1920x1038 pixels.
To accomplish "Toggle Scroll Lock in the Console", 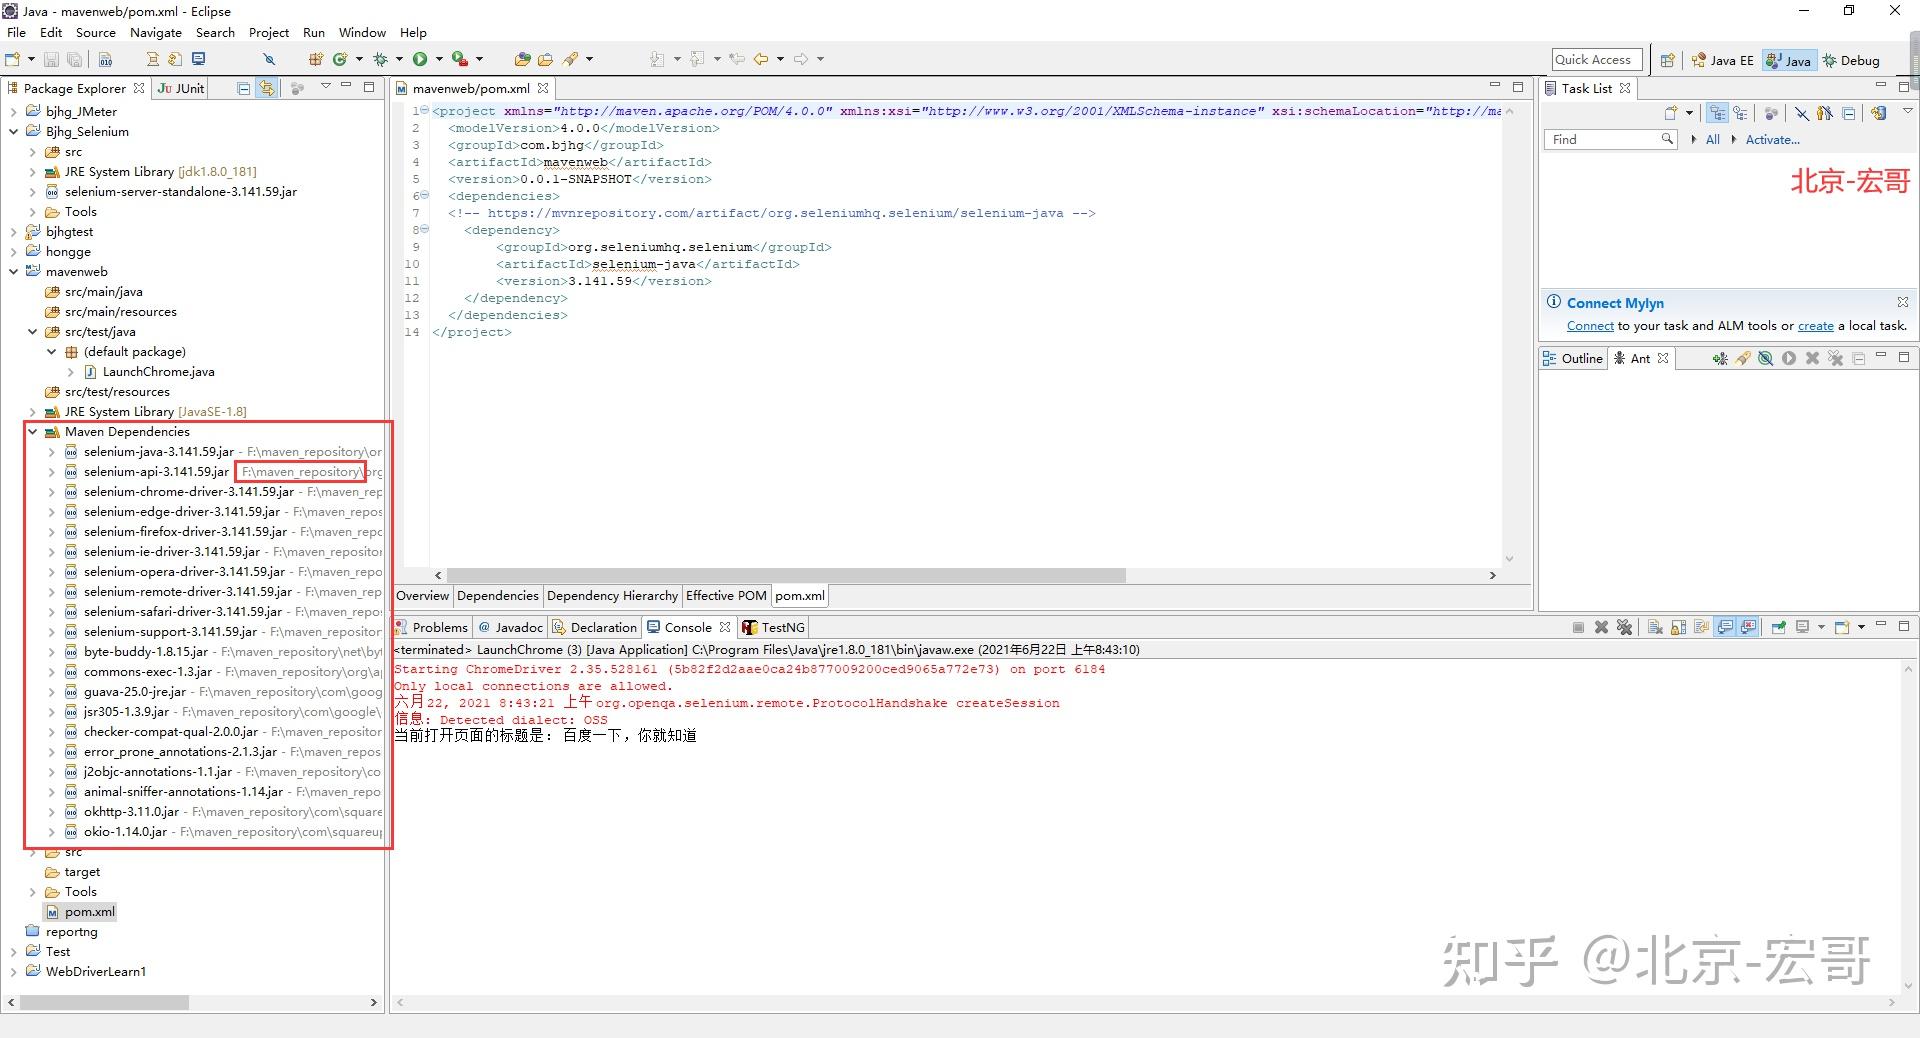I will [1678, 627].
